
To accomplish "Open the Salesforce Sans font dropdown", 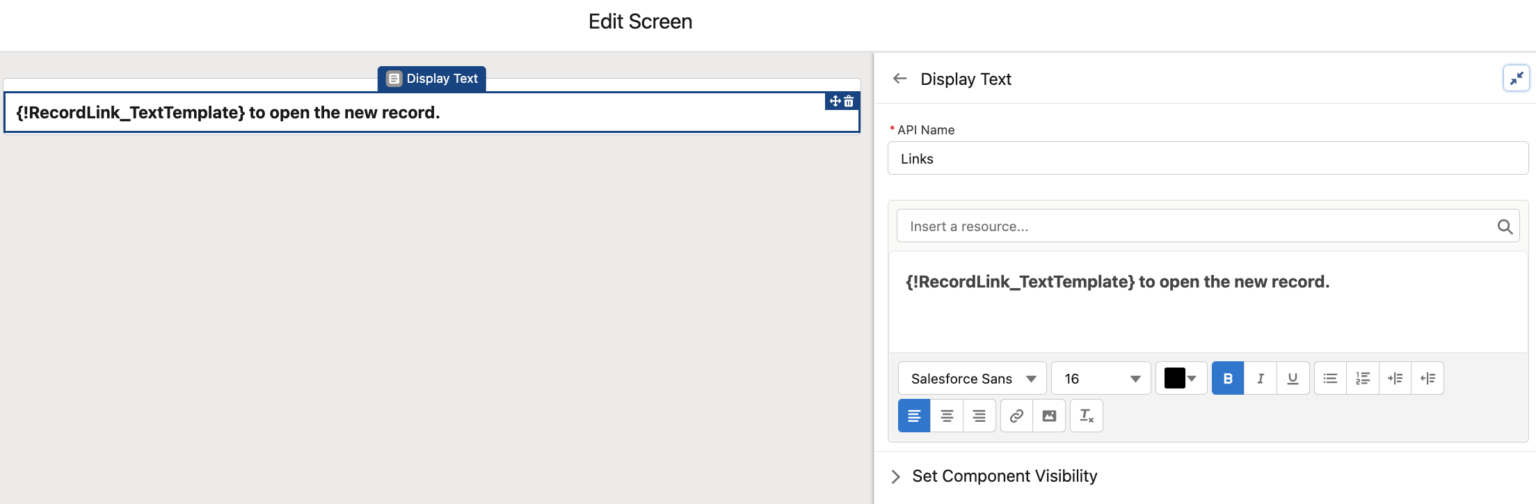I will click(x=973, y=378).
